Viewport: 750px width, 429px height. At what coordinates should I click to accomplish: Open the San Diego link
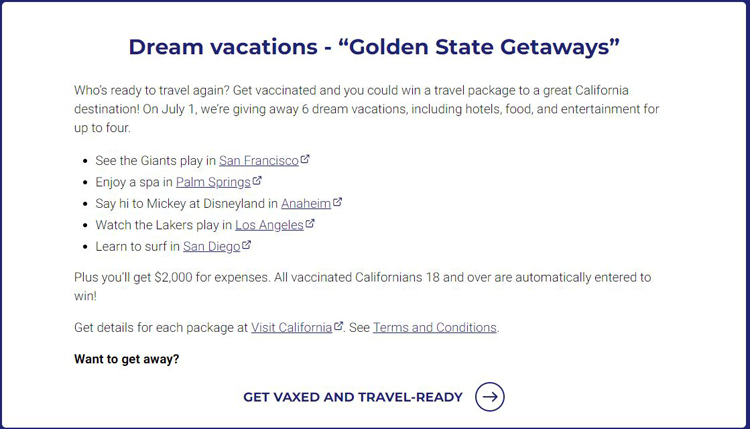point(212,247)
